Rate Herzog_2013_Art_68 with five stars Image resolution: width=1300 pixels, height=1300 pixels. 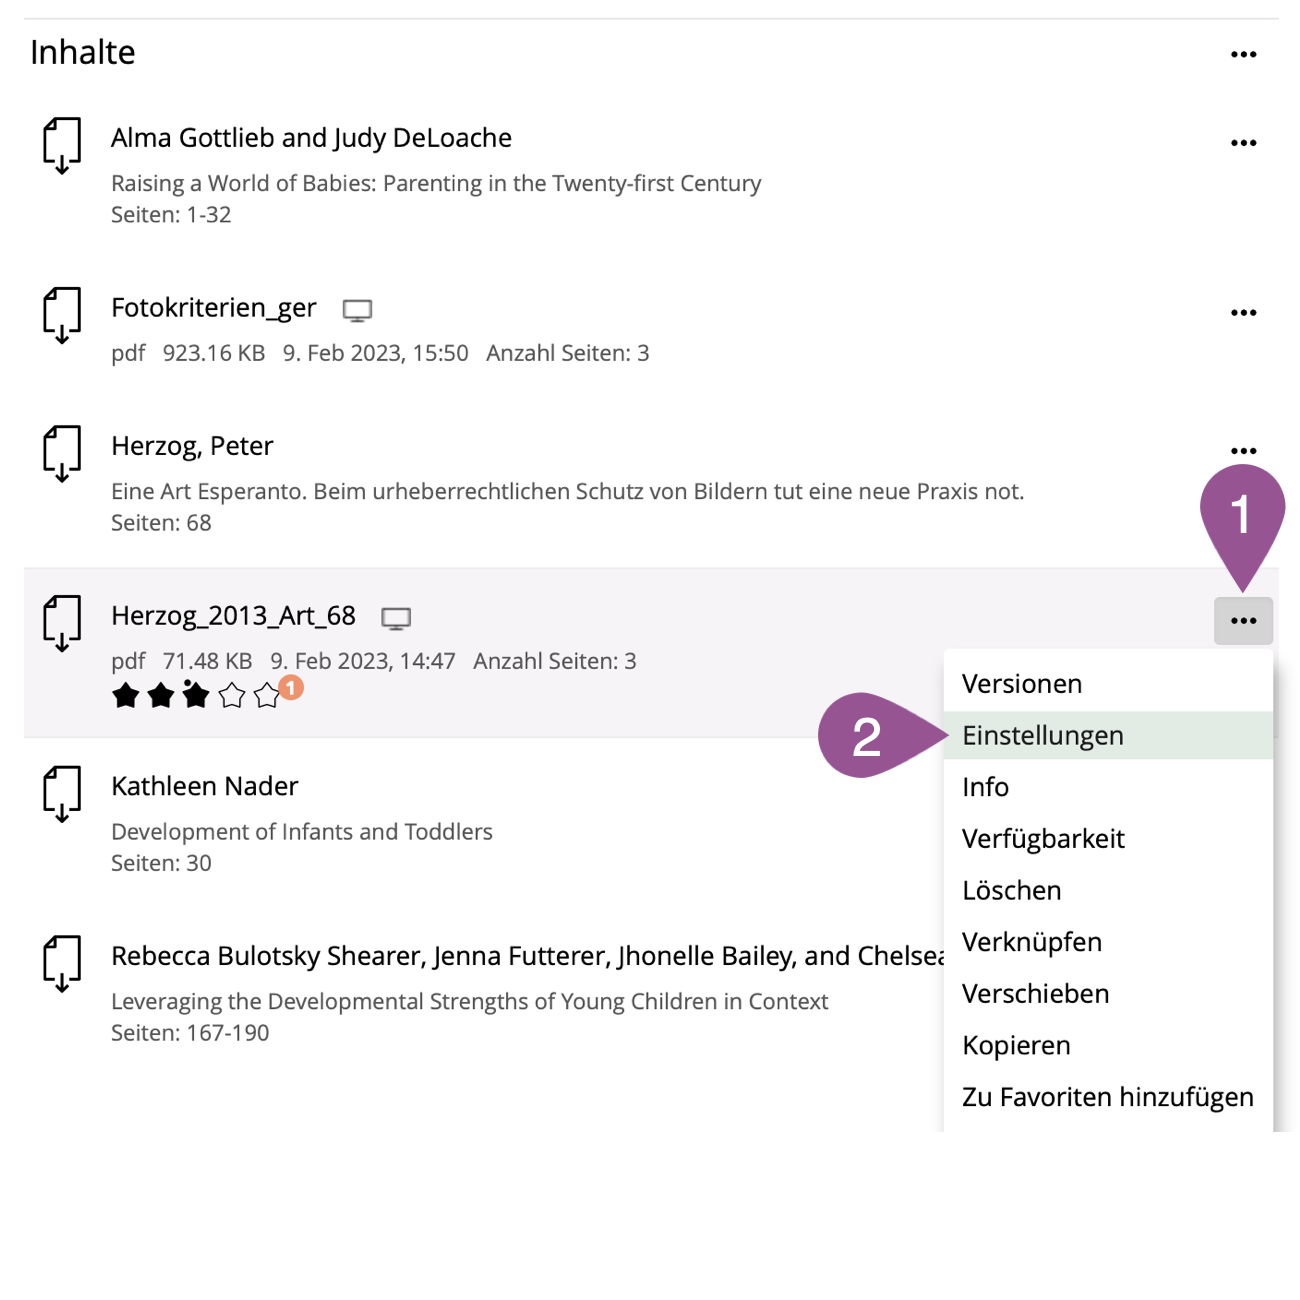266,696
